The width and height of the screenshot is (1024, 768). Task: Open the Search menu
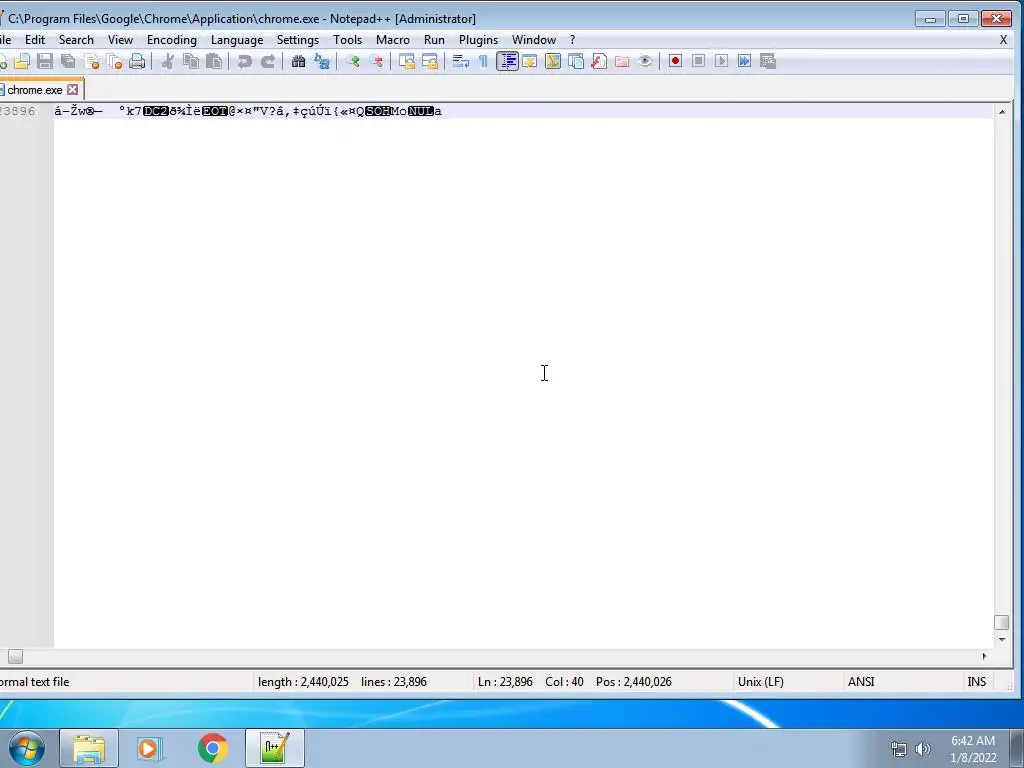point(76,40)
